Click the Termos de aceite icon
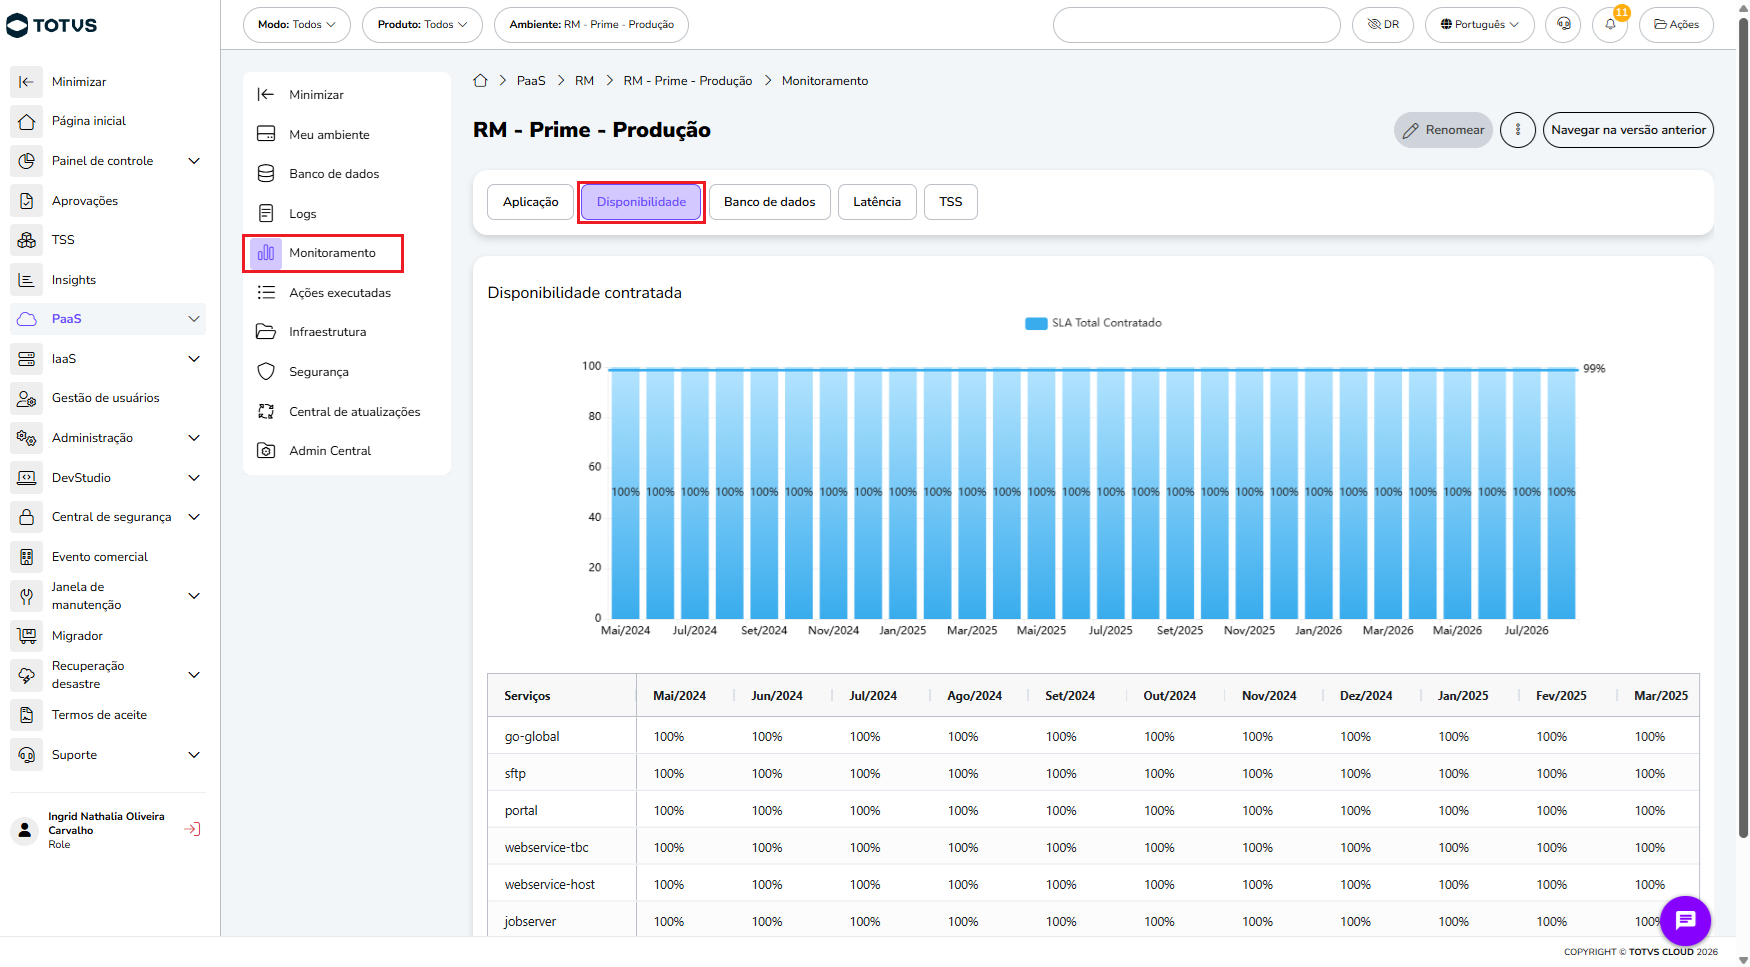The width and height of the screenshot is (1750, 967). pos(27,715)
